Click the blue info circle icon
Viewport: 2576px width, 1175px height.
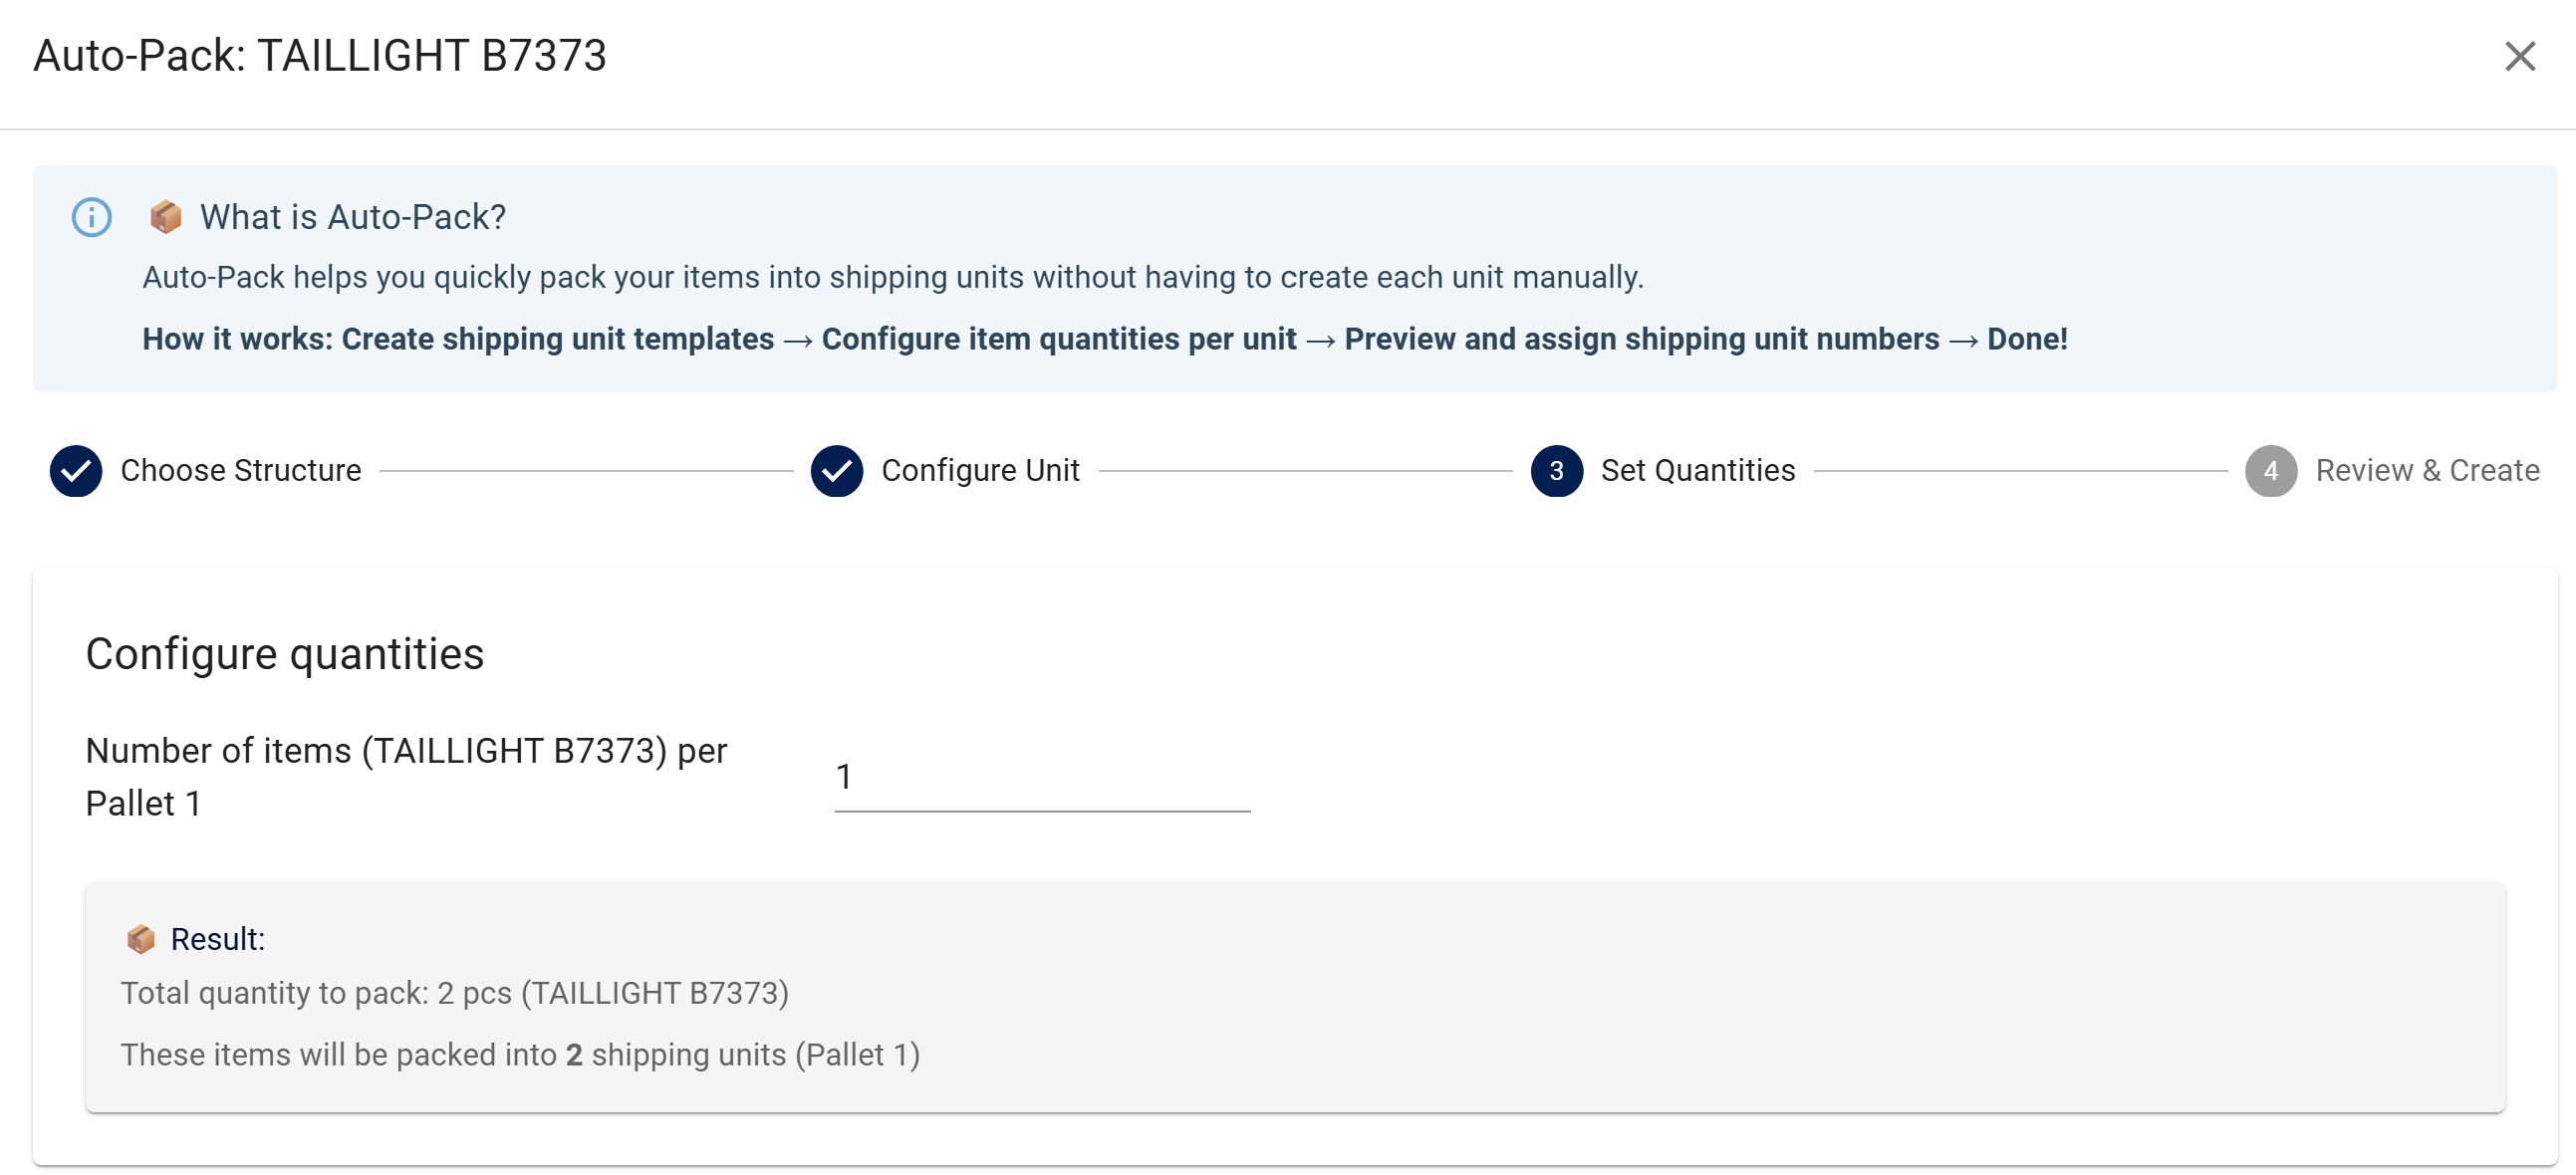tap(92, 217)
